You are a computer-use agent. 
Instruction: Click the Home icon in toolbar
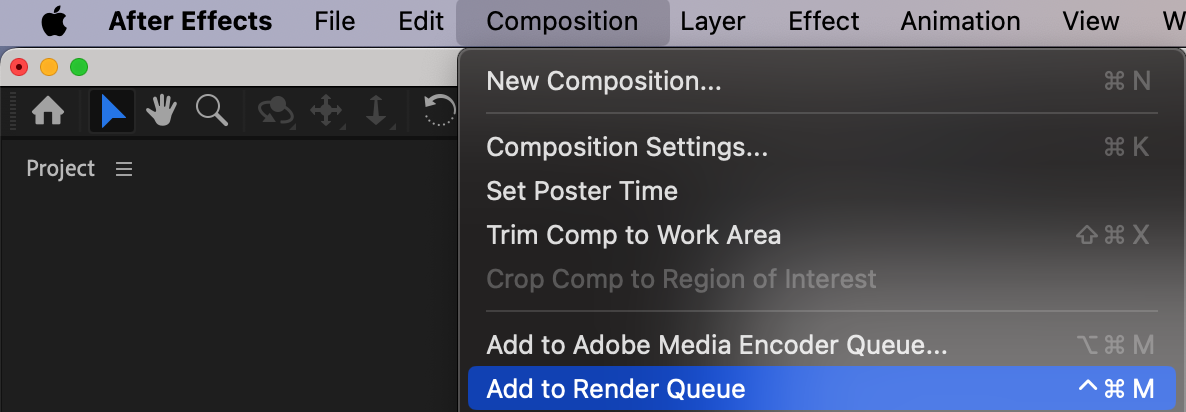pyautogui.click(x=48, y=112)
